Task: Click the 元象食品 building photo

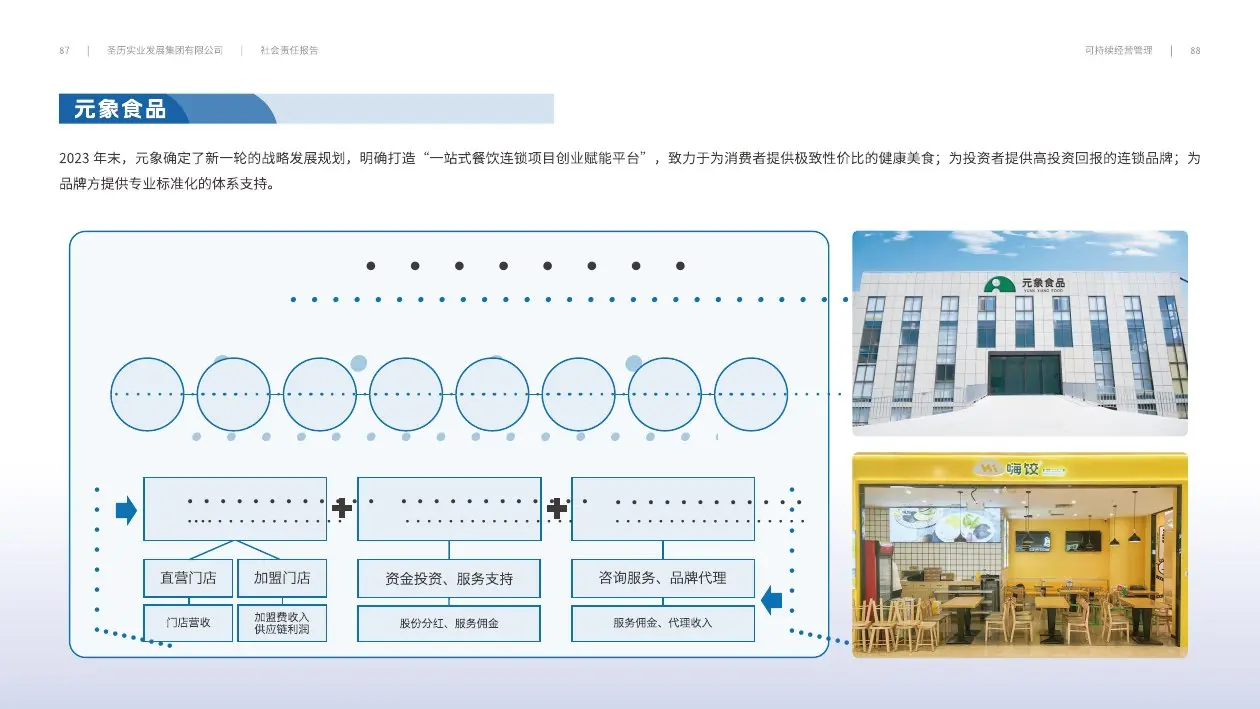Action: 1020,333
